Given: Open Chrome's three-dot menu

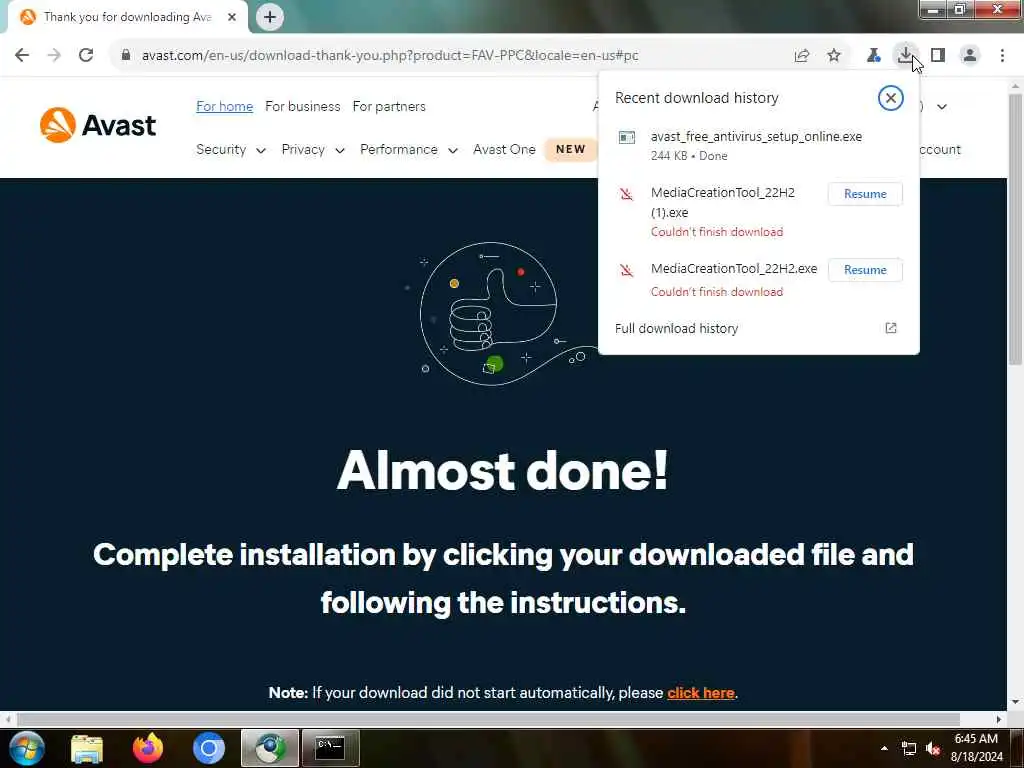Looking at the screenshot, I should (x=1002, y=56).
